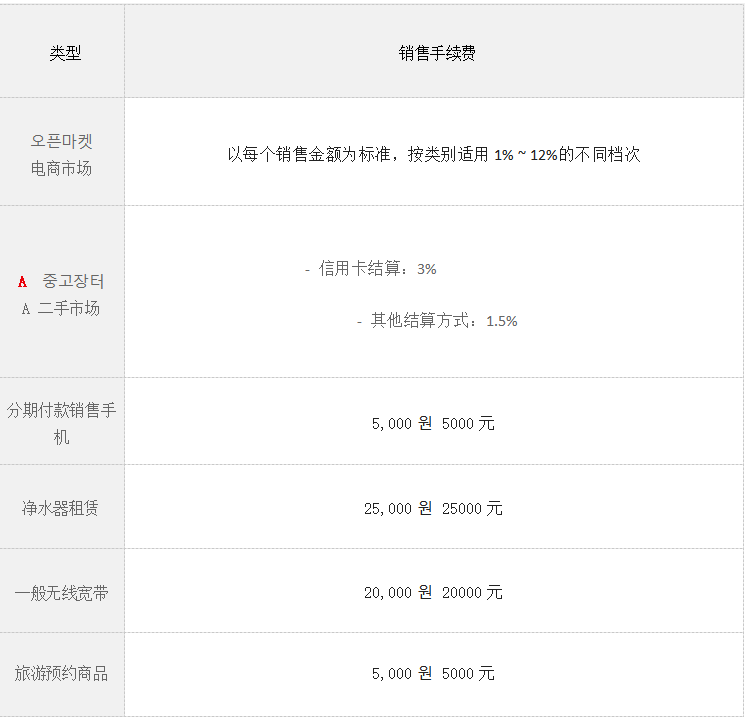This screenshot has width=748, height=719.
Task: Click the 类型 column header
Action: (x=65, y=53)
